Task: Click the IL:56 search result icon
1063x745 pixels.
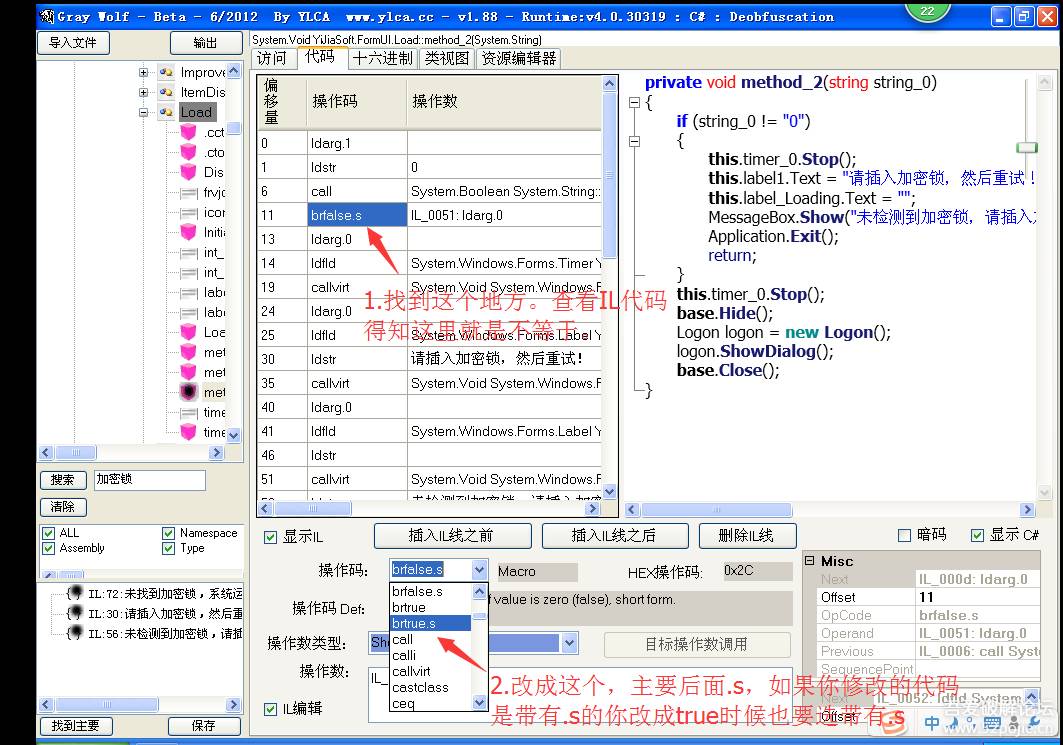Action: pos(74,634)
